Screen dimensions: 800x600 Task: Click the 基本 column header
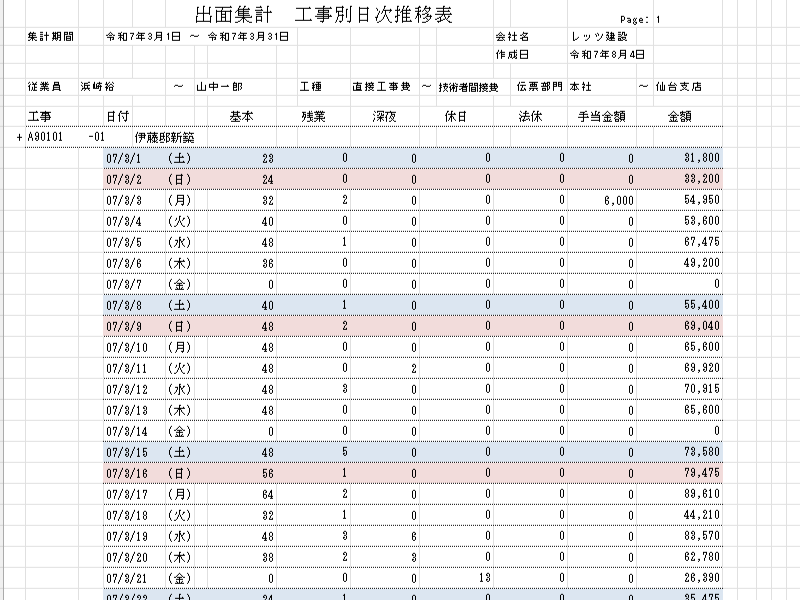(x=241, y=117)
